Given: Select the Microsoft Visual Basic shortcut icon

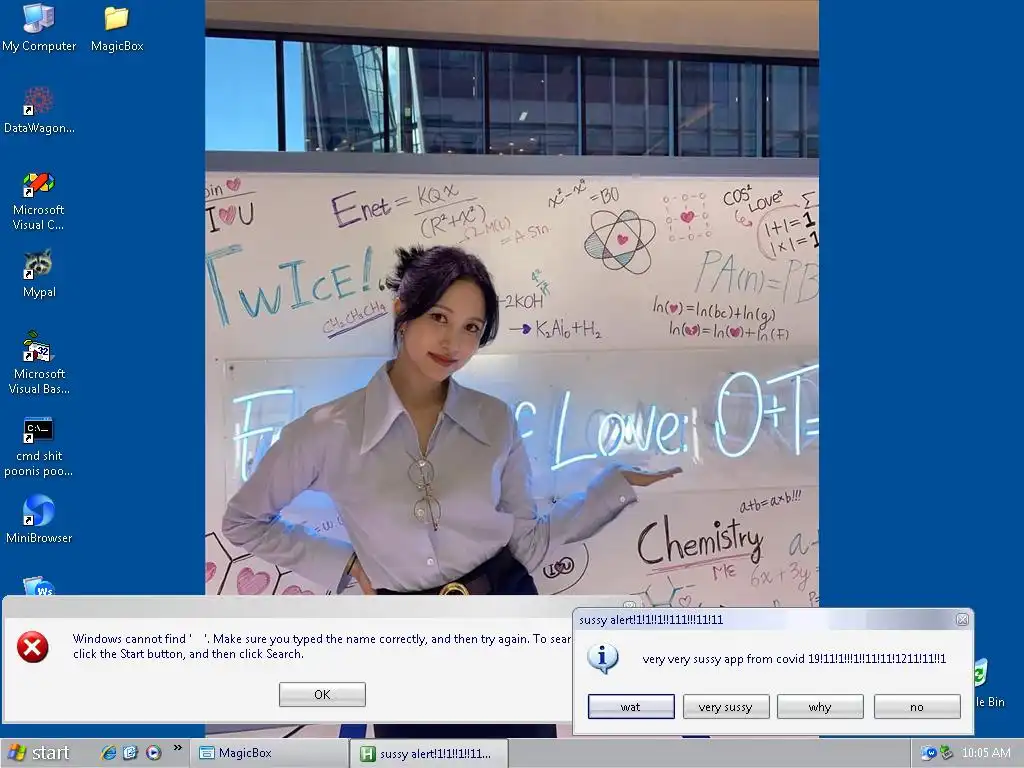Looking at the screenshot, I should pyautogui.click(x=39, y=347).
